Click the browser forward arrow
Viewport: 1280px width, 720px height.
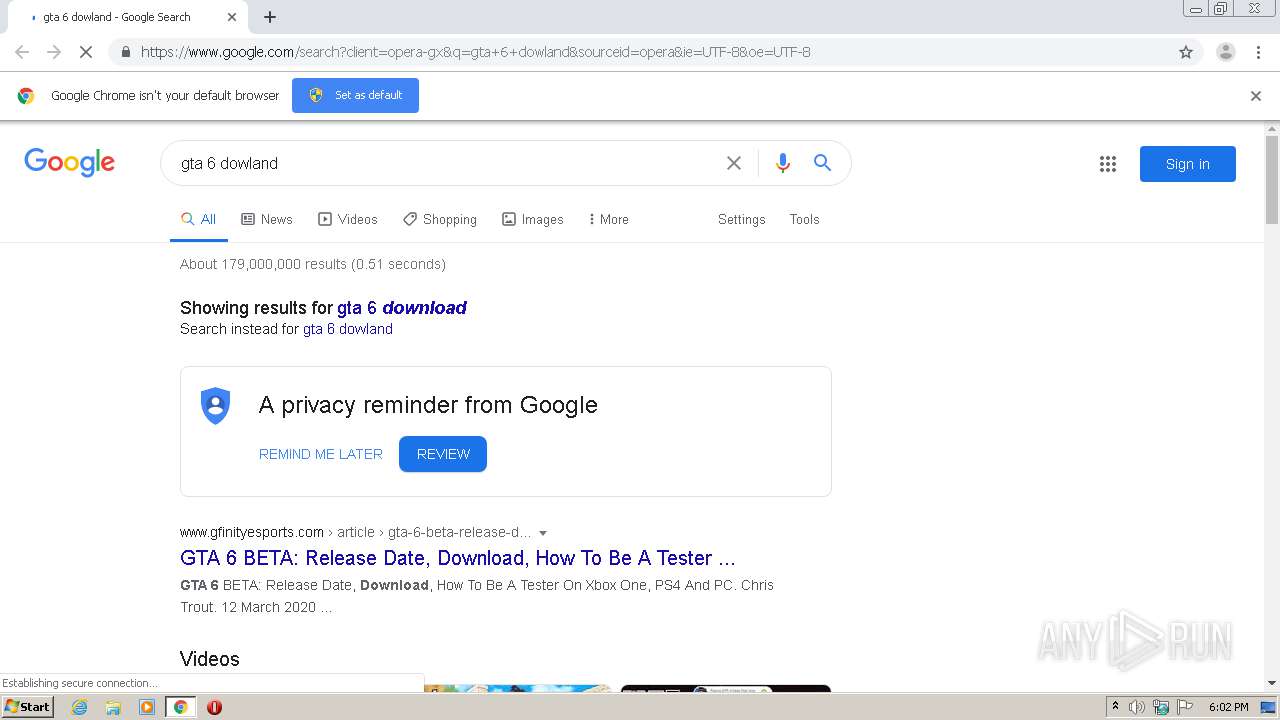54,52
